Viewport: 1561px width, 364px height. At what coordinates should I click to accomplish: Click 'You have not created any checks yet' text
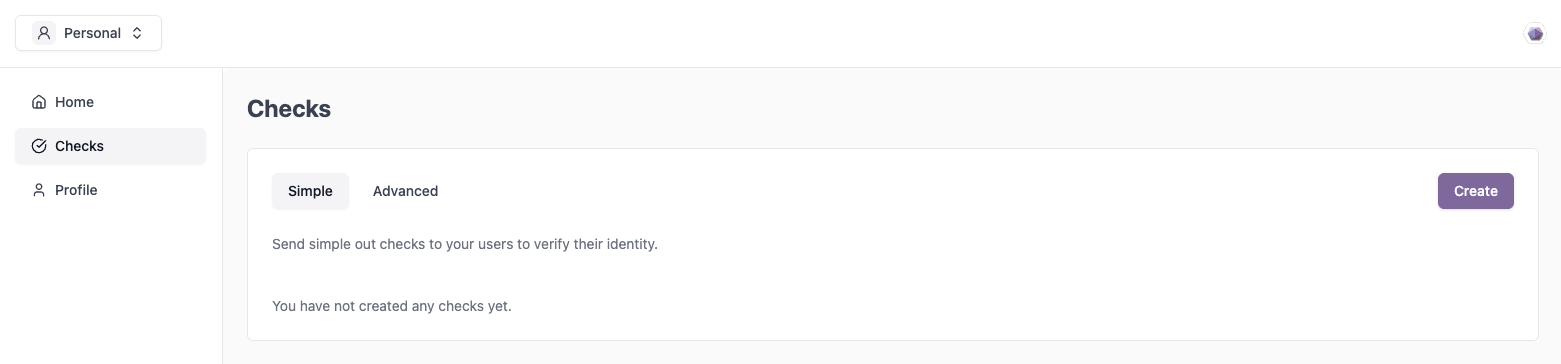tap(392, 306)
